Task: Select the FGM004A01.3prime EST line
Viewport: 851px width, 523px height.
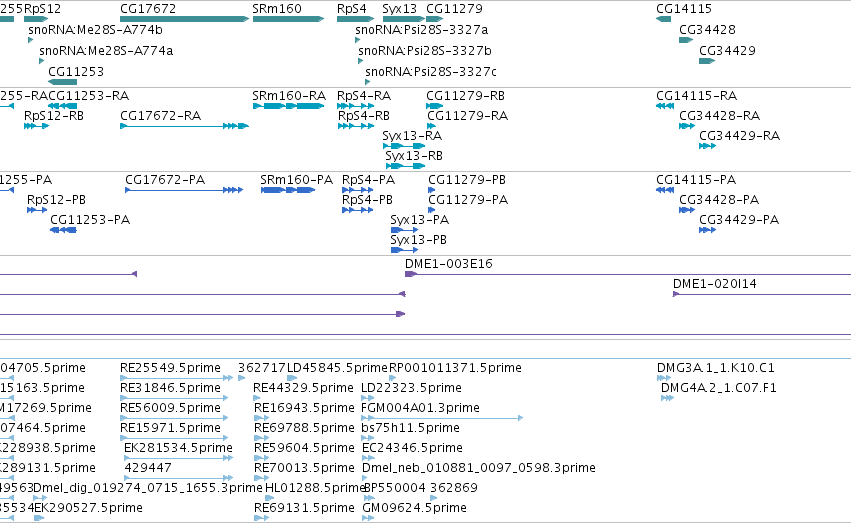Action: pos(442,418)
